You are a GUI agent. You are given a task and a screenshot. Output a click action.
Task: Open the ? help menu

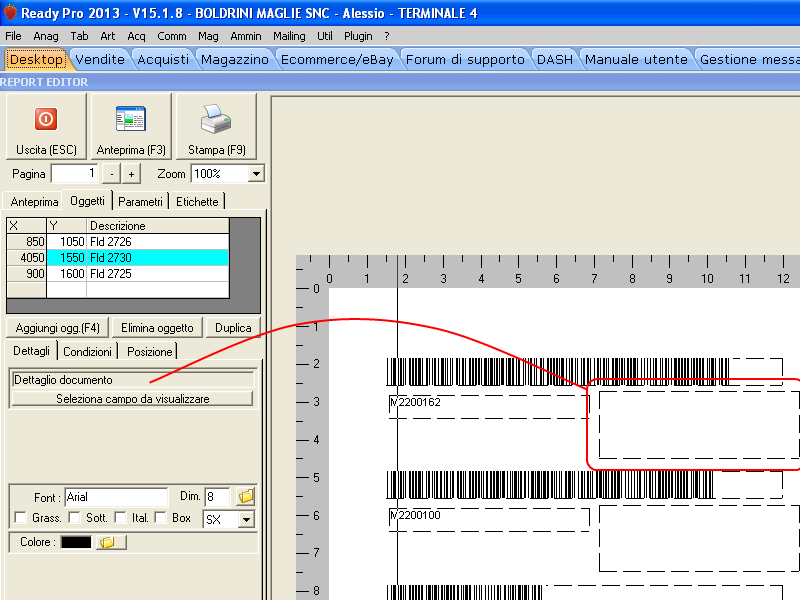click(387, 36)
